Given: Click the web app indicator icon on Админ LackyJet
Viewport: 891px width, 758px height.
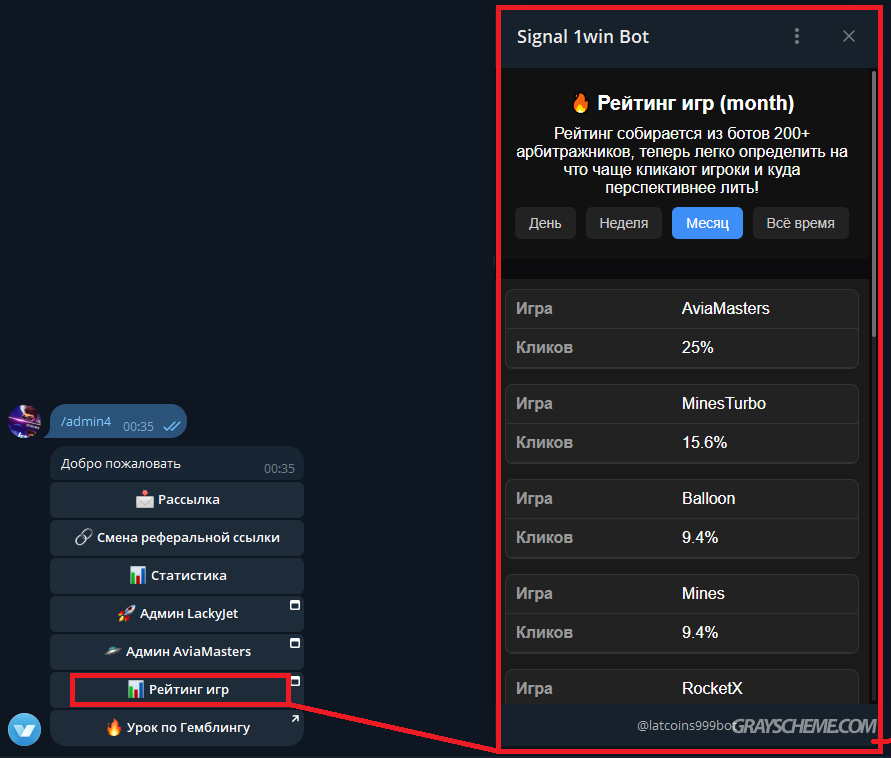Looking at the screenshot, I should coord(295,605).
